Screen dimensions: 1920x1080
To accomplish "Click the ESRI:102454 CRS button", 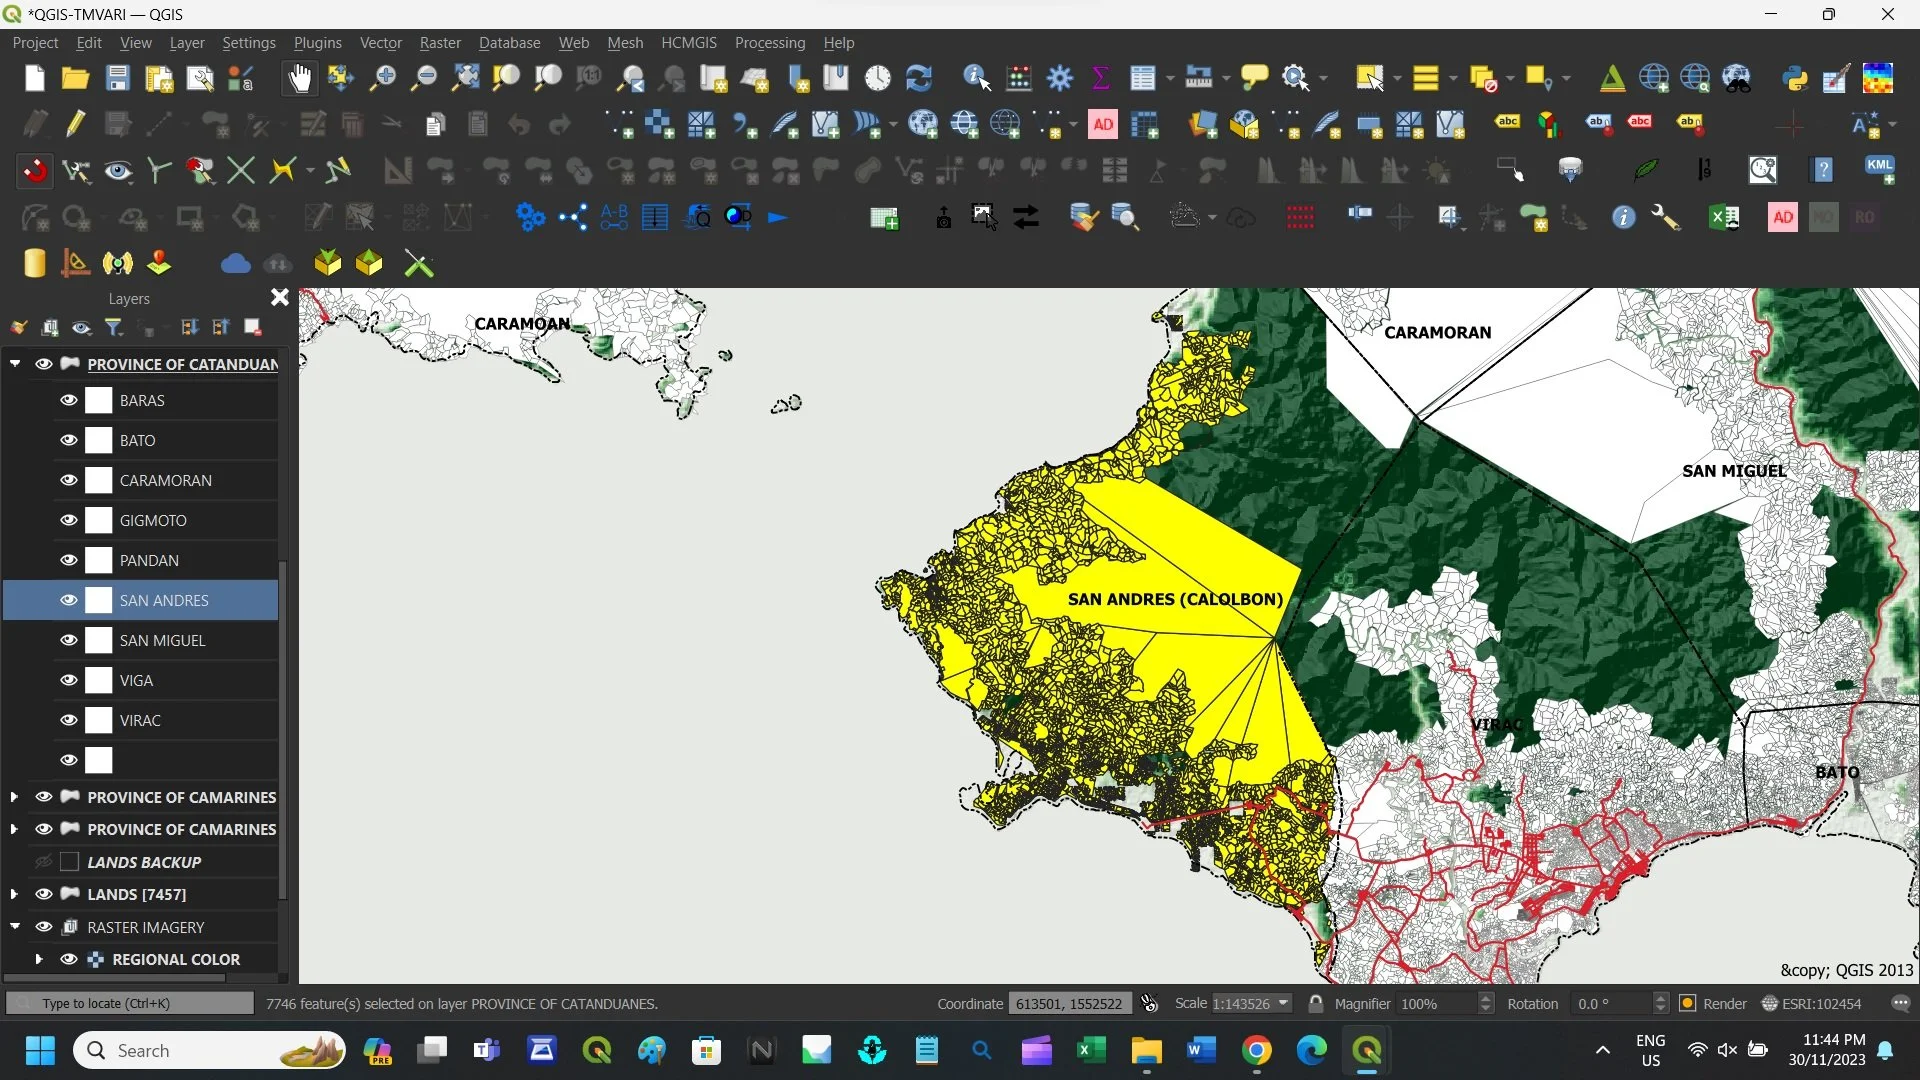I will [1812, 1003].
